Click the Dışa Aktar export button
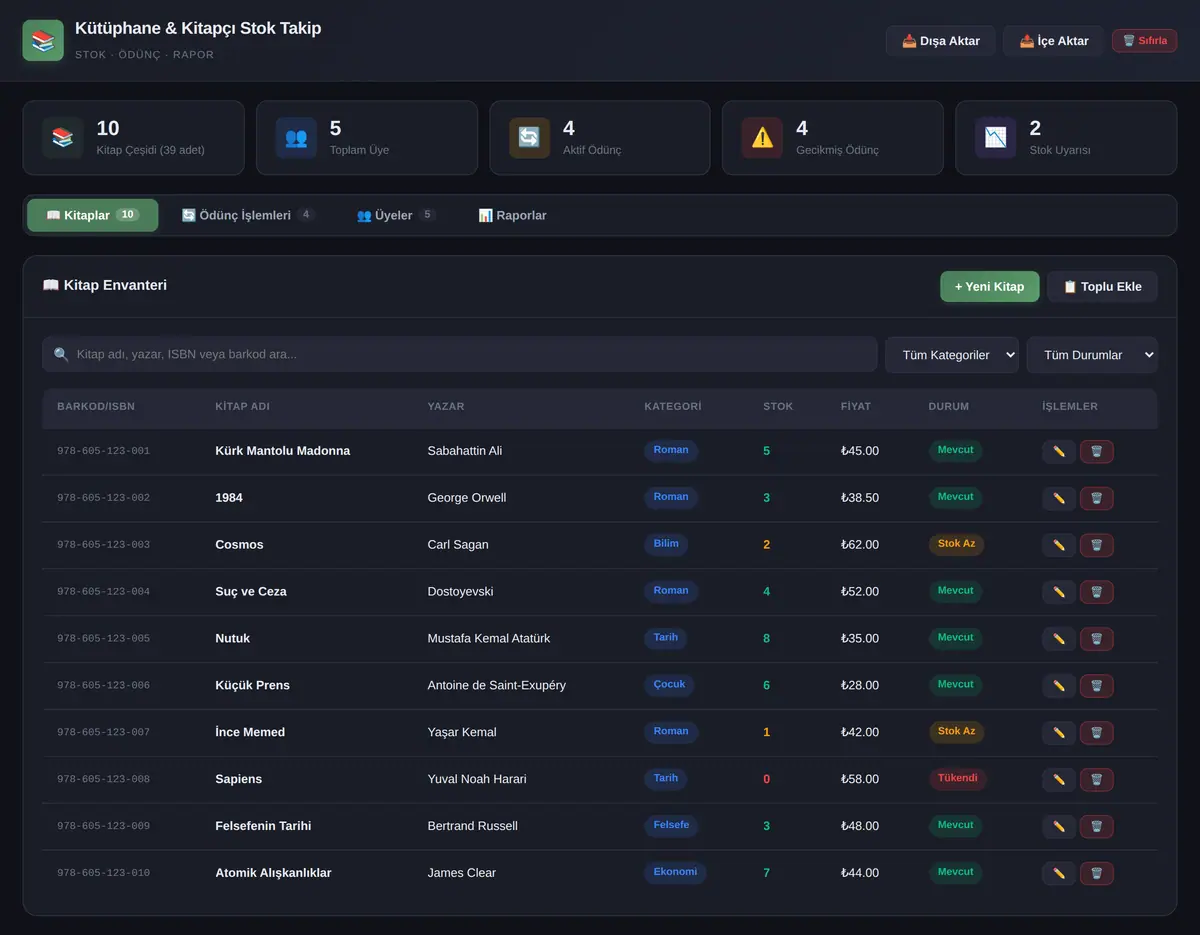The width and height of the screenshot is (1200, 935). click(941, 41)
